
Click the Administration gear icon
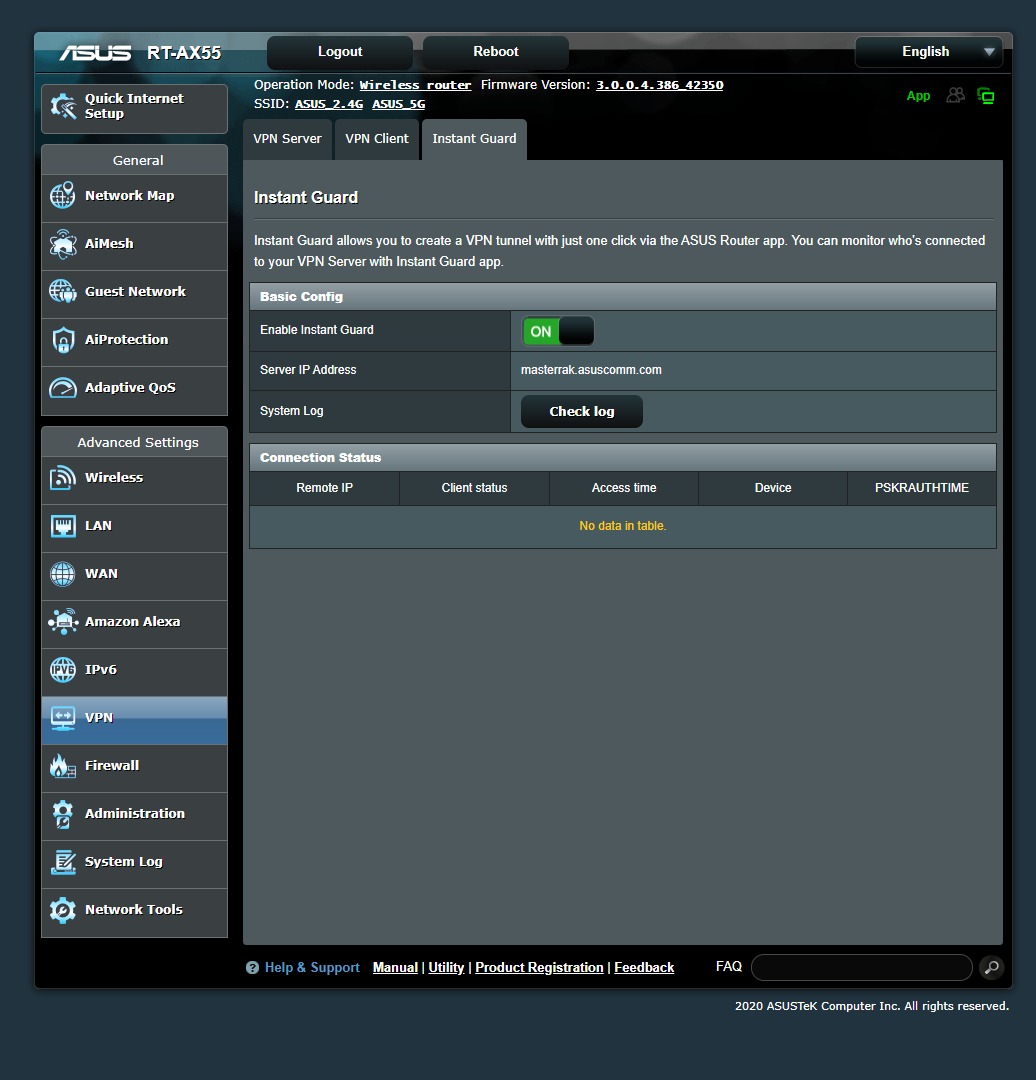point(63,814)
